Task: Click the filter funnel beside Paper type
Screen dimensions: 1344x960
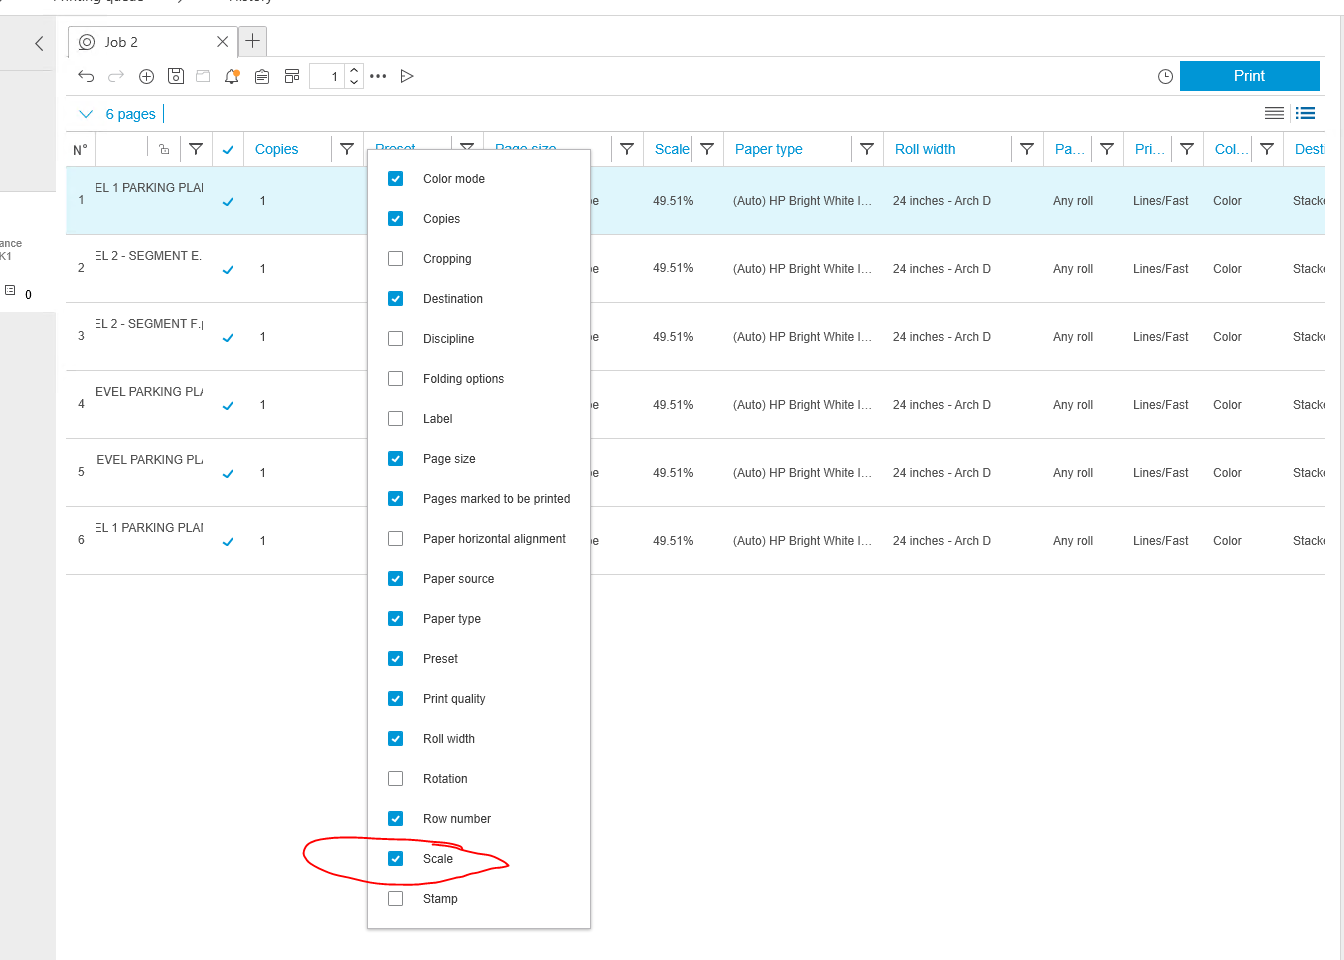Action: point(867,149)
